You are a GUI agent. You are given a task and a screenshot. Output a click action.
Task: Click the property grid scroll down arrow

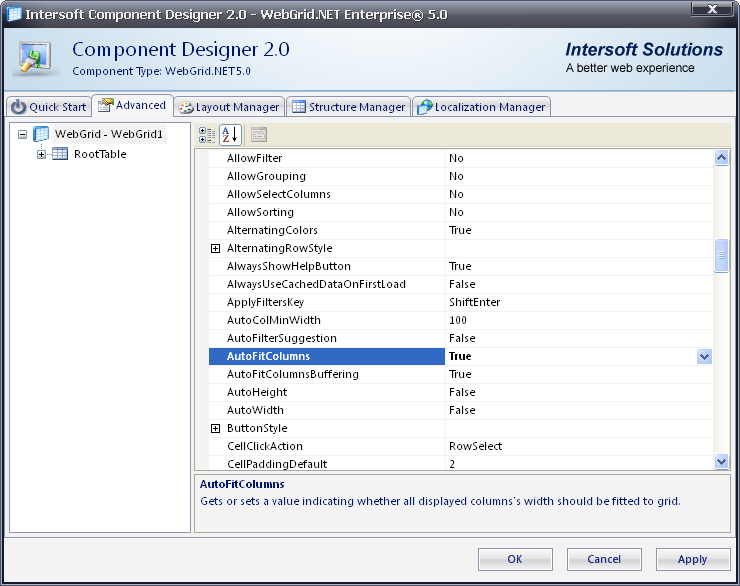pyautogui.click(x=721, y=461)
